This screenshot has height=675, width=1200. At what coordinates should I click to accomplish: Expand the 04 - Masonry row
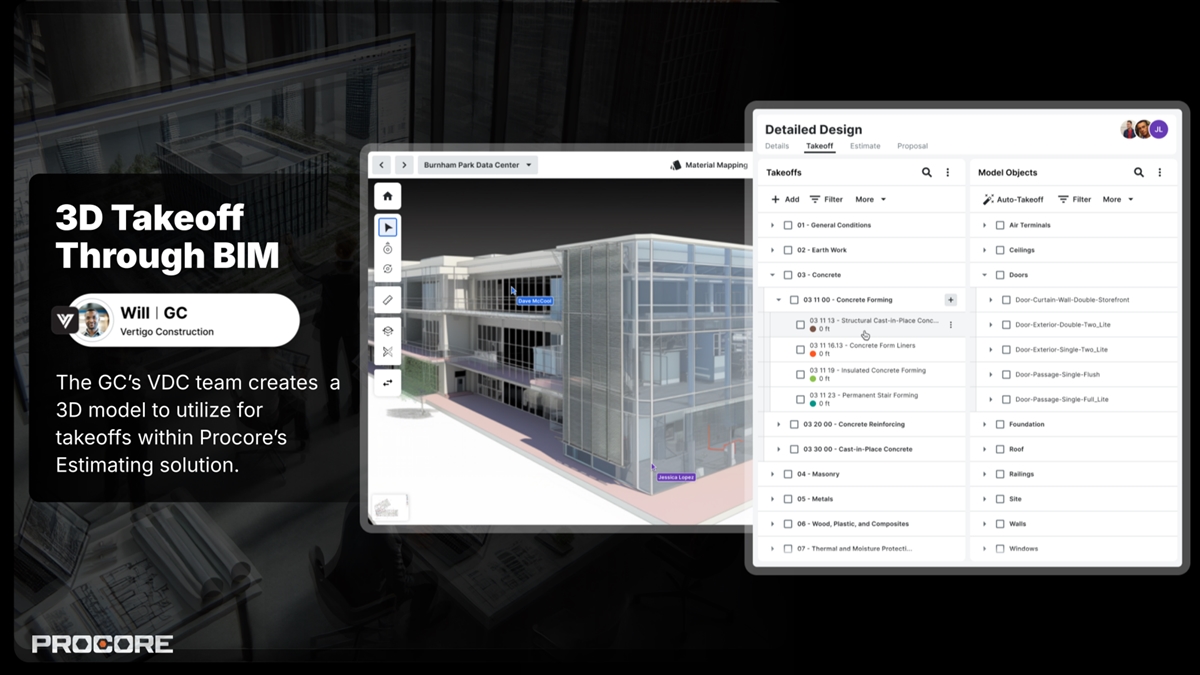773,474
